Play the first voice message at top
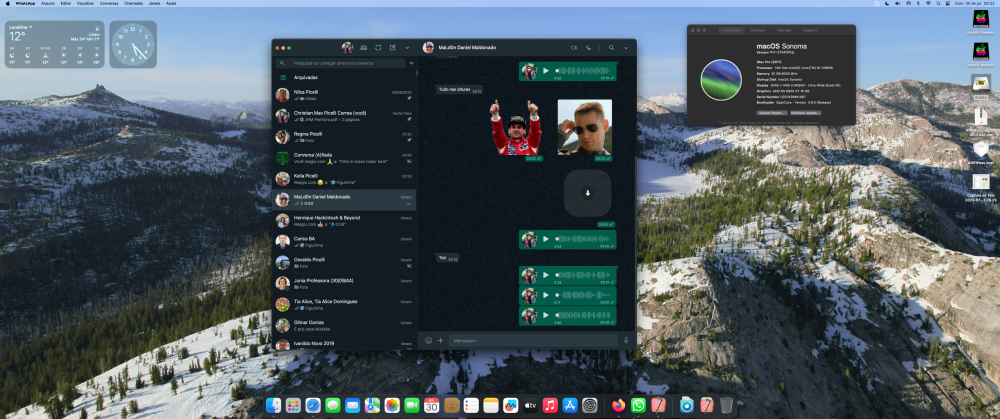 coord(545,71)
